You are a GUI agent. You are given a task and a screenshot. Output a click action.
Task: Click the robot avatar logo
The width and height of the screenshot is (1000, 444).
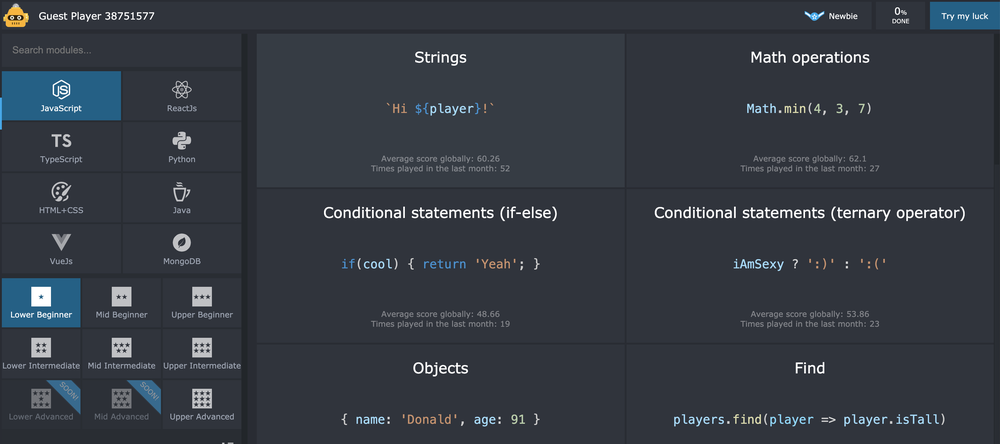(17, 16)
